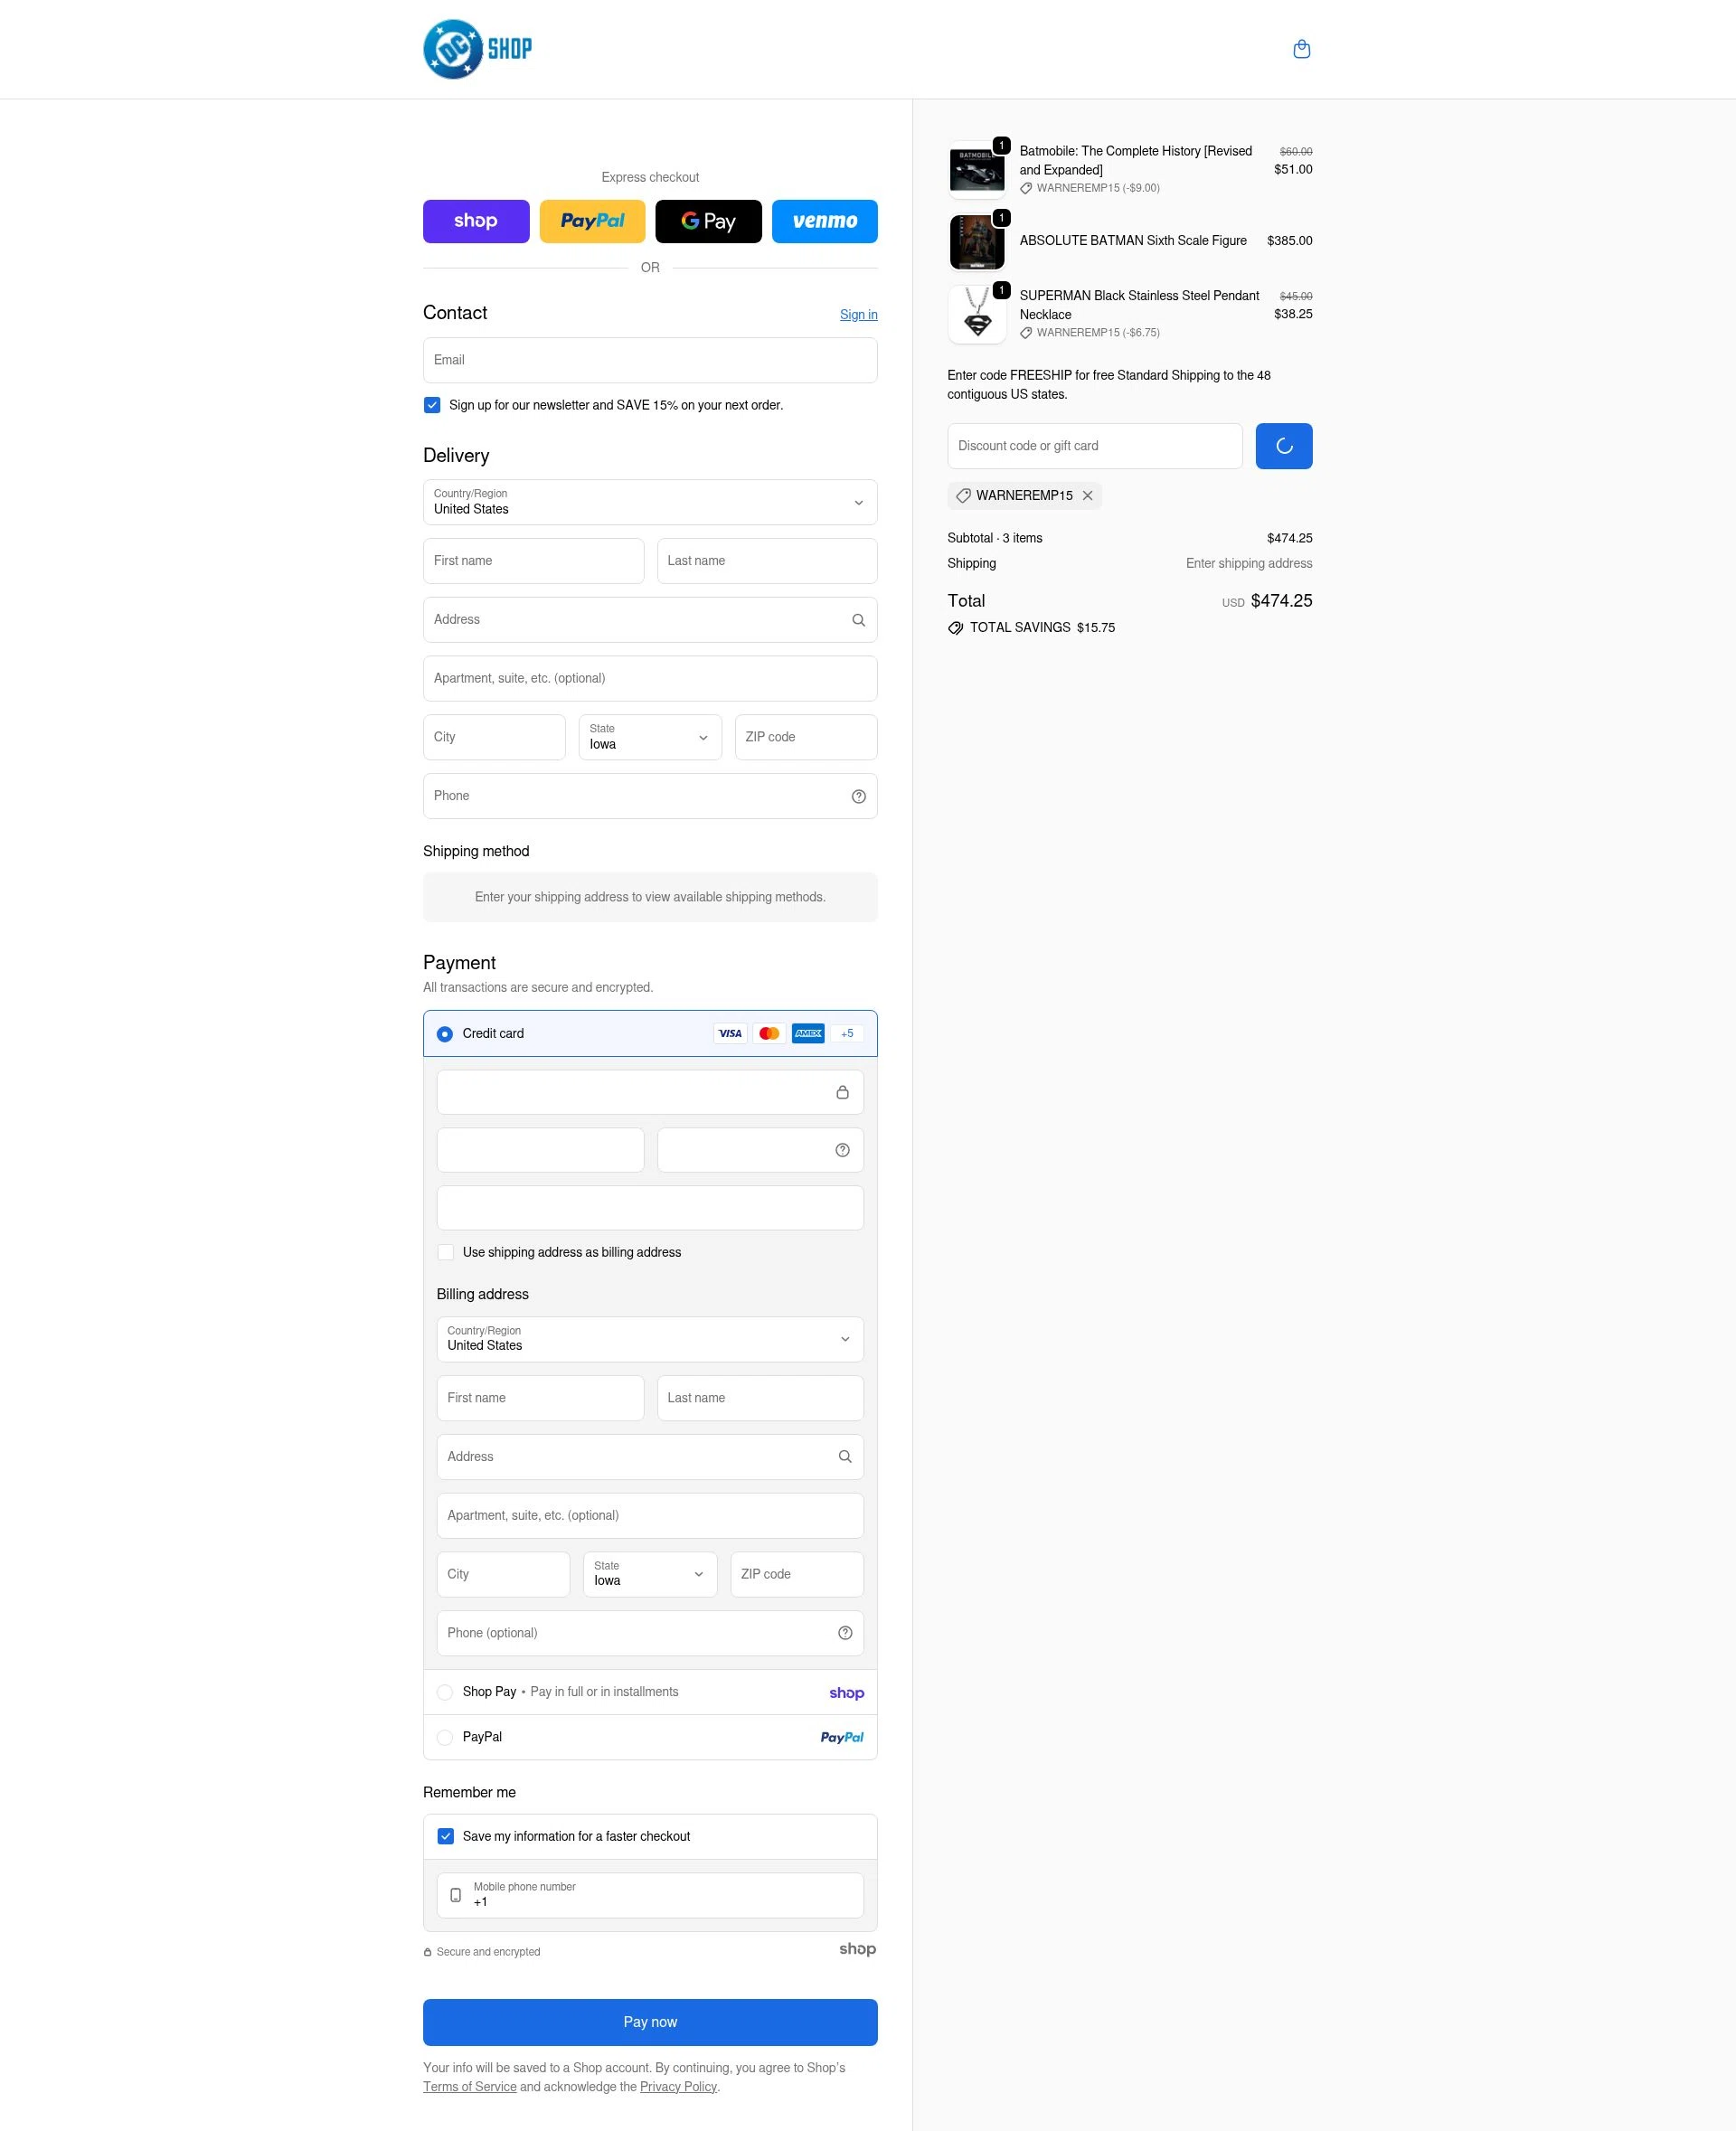Disable save my information for faster checkout

click(445, 1836)
